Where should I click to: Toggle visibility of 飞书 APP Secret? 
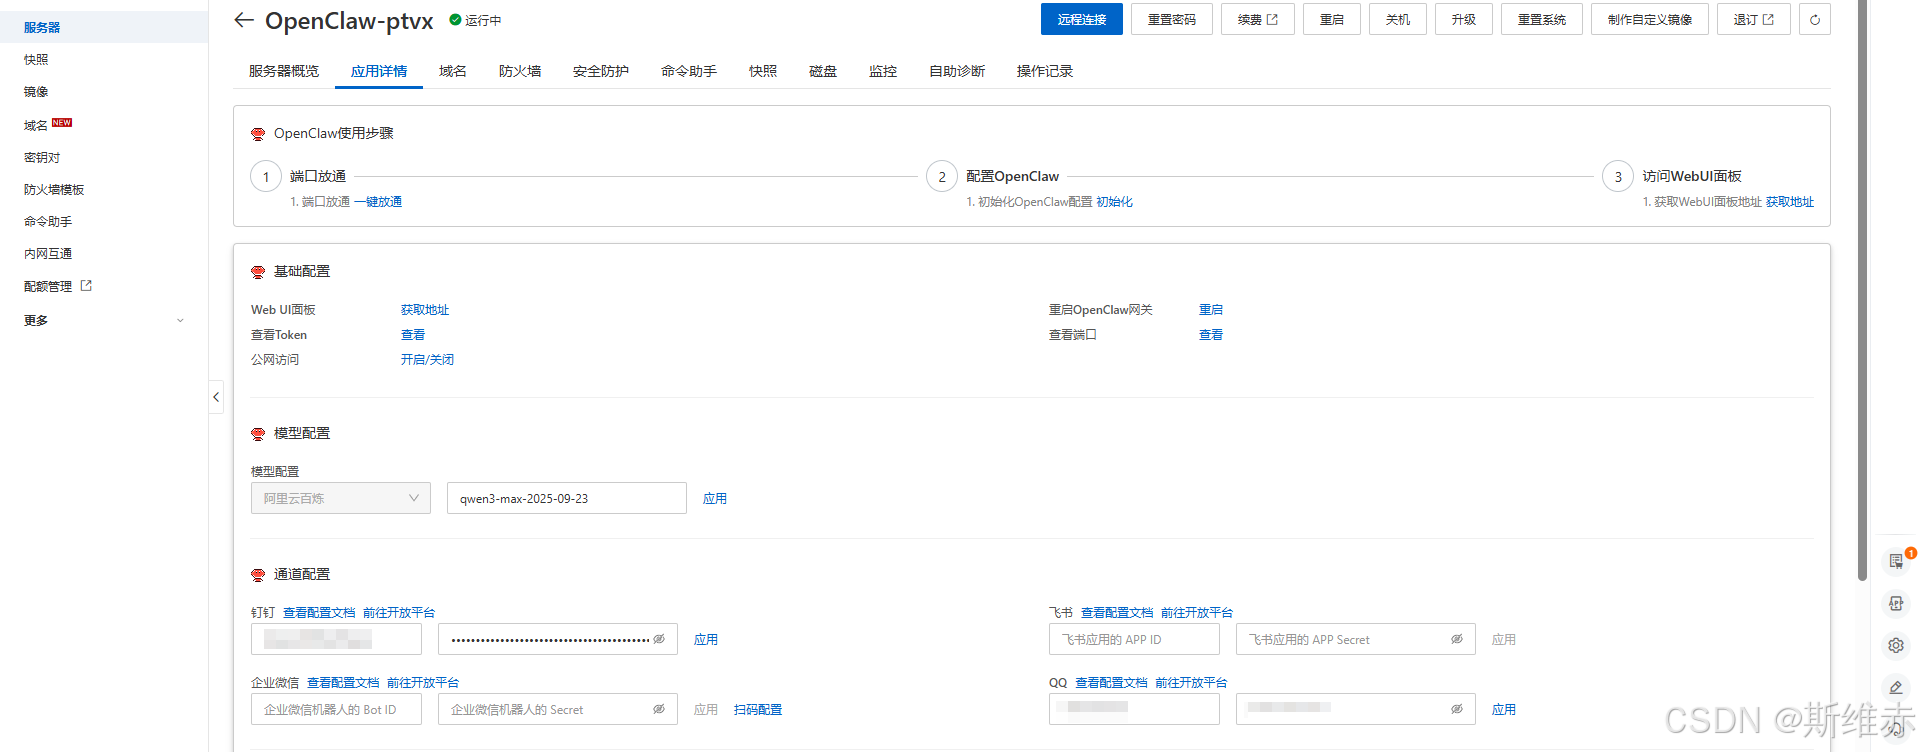tap(1457, 639)
